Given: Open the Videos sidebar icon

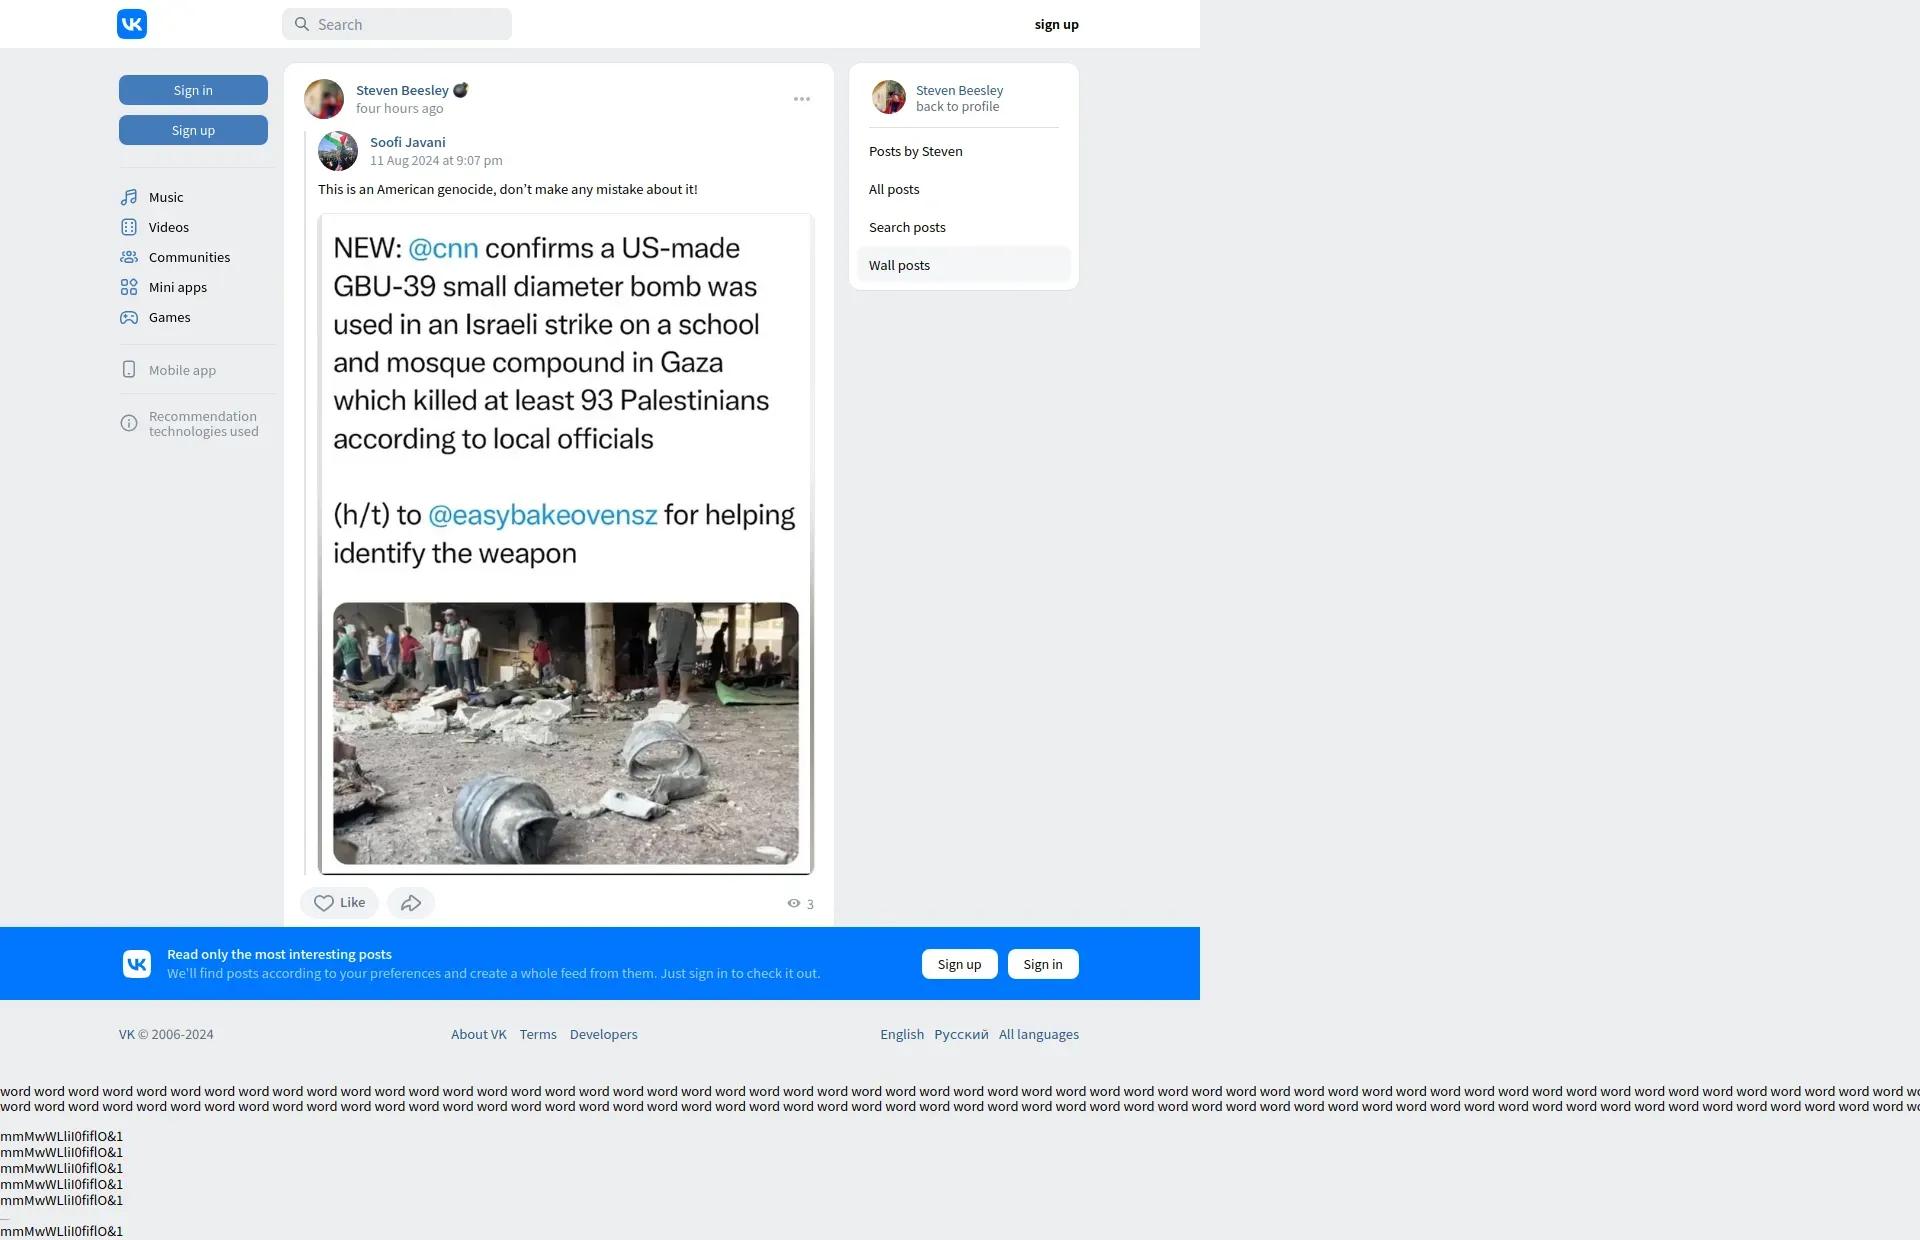Looking at the screenshot, I should click(129, 227).
